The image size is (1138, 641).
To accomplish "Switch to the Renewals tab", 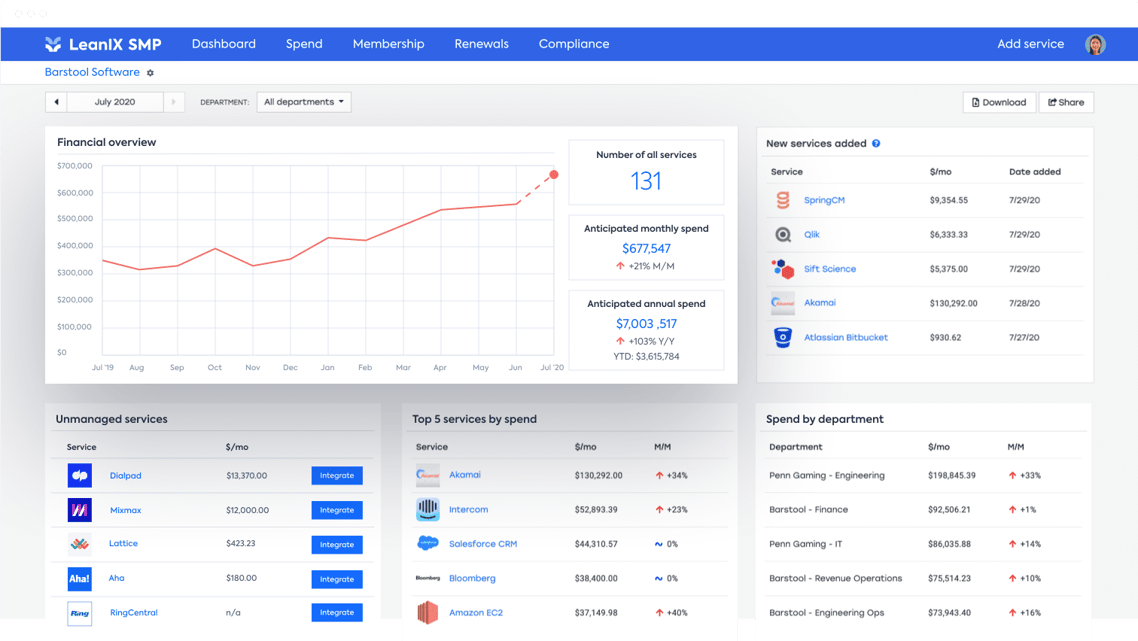I will tap(481, 44).
